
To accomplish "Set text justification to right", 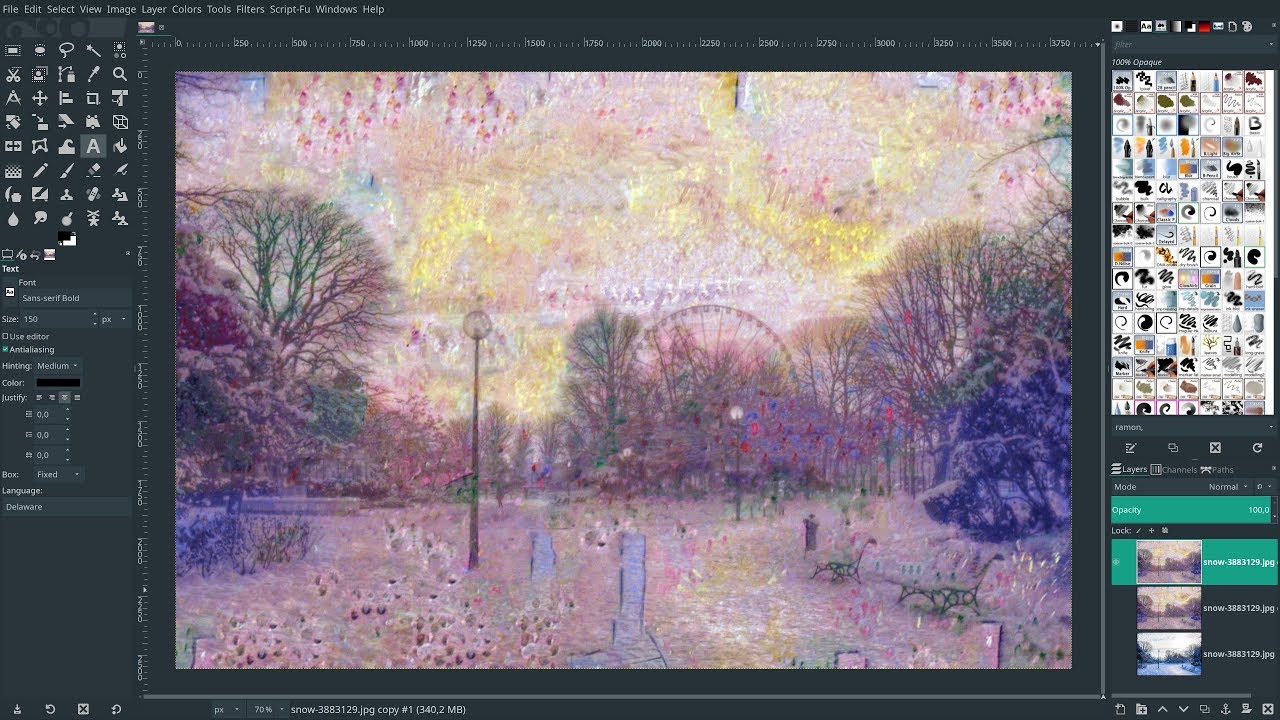I will pos(53,398).
